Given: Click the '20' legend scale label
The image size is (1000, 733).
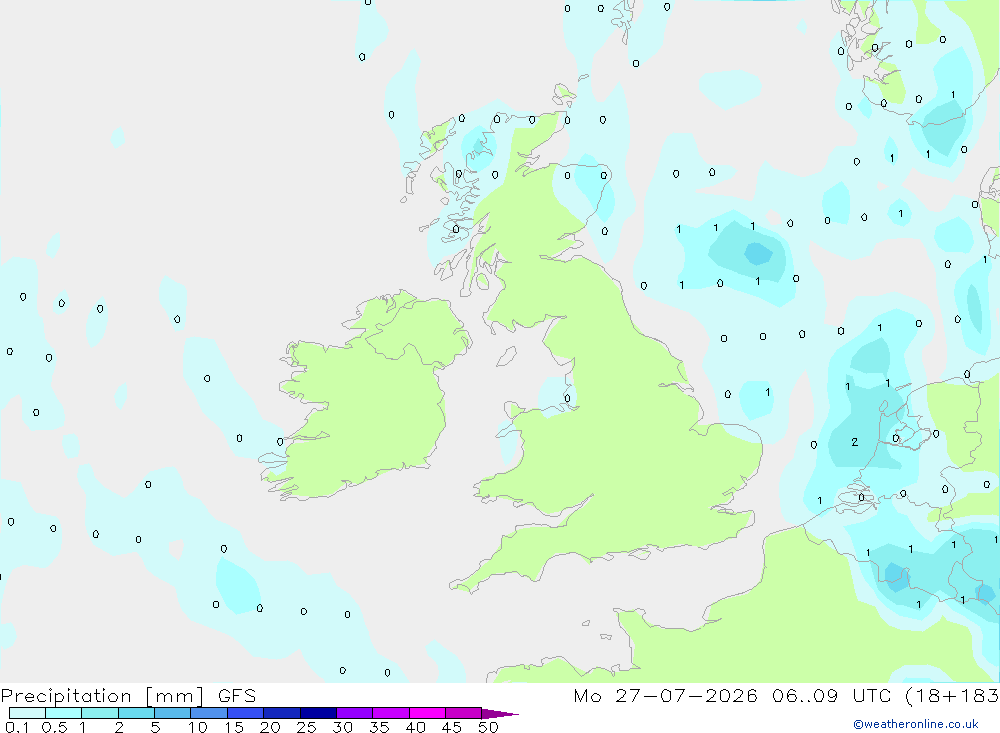Looking at the screenshot, I should click(x=270, y=727).
